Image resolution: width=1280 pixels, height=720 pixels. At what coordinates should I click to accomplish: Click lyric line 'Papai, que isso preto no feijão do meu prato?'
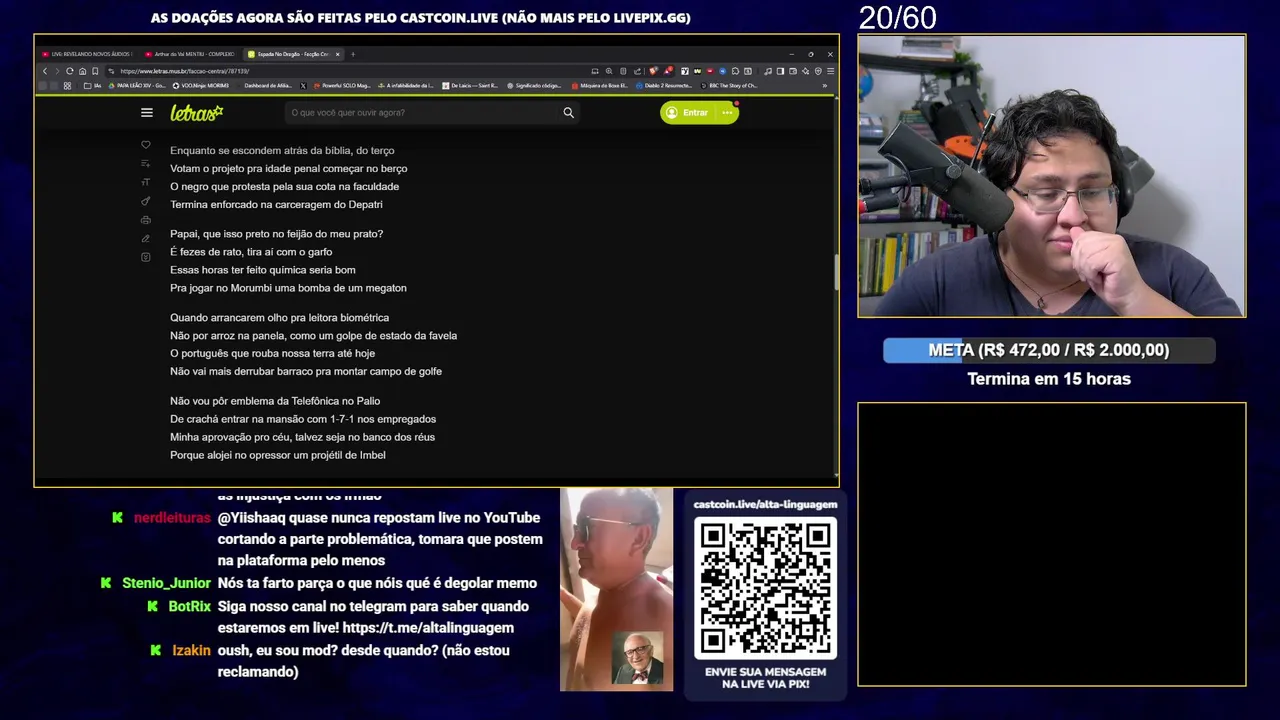[x=277, y=234]
